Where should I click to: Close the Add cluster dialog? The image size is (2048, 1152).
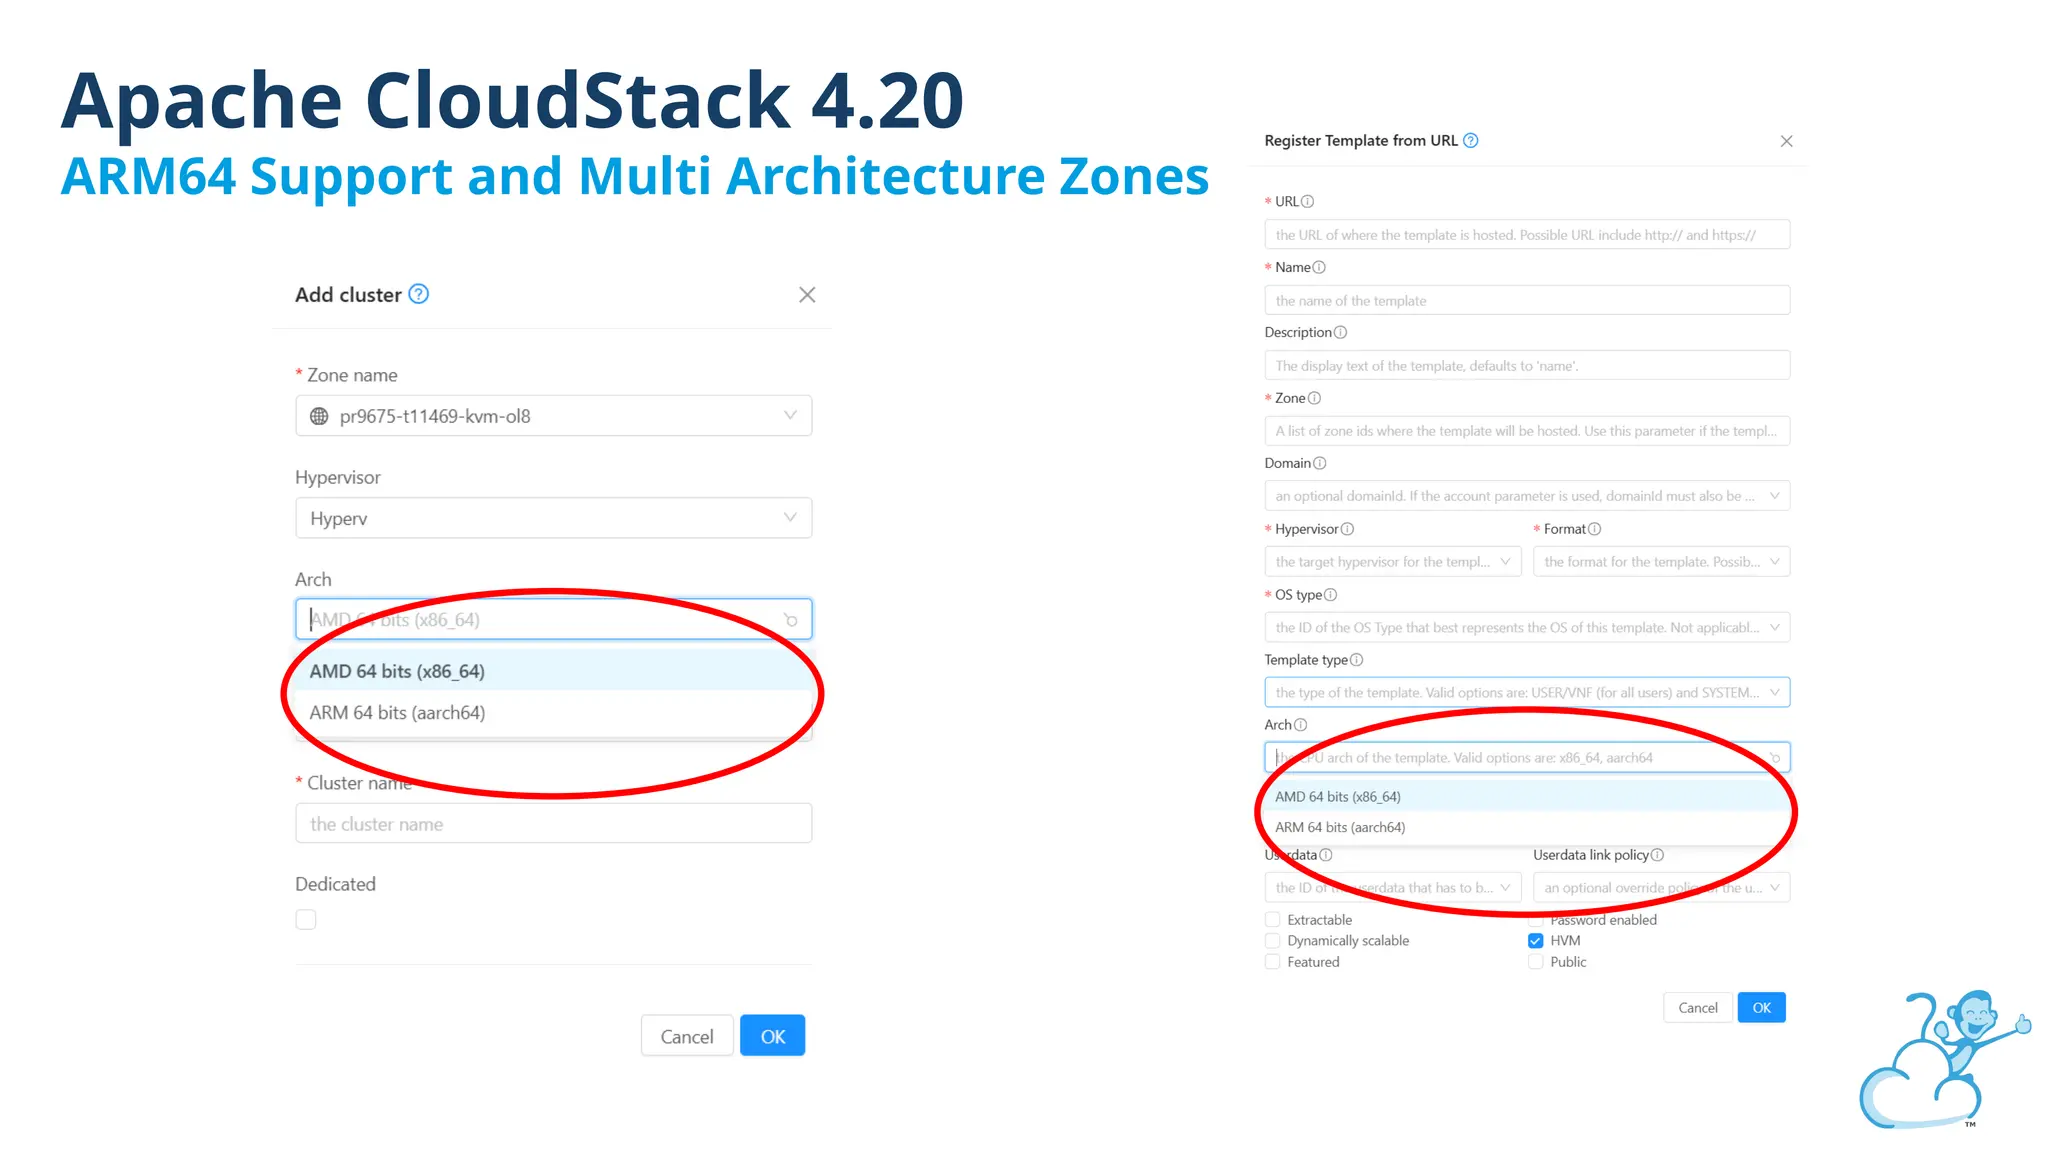coord(807,295)
